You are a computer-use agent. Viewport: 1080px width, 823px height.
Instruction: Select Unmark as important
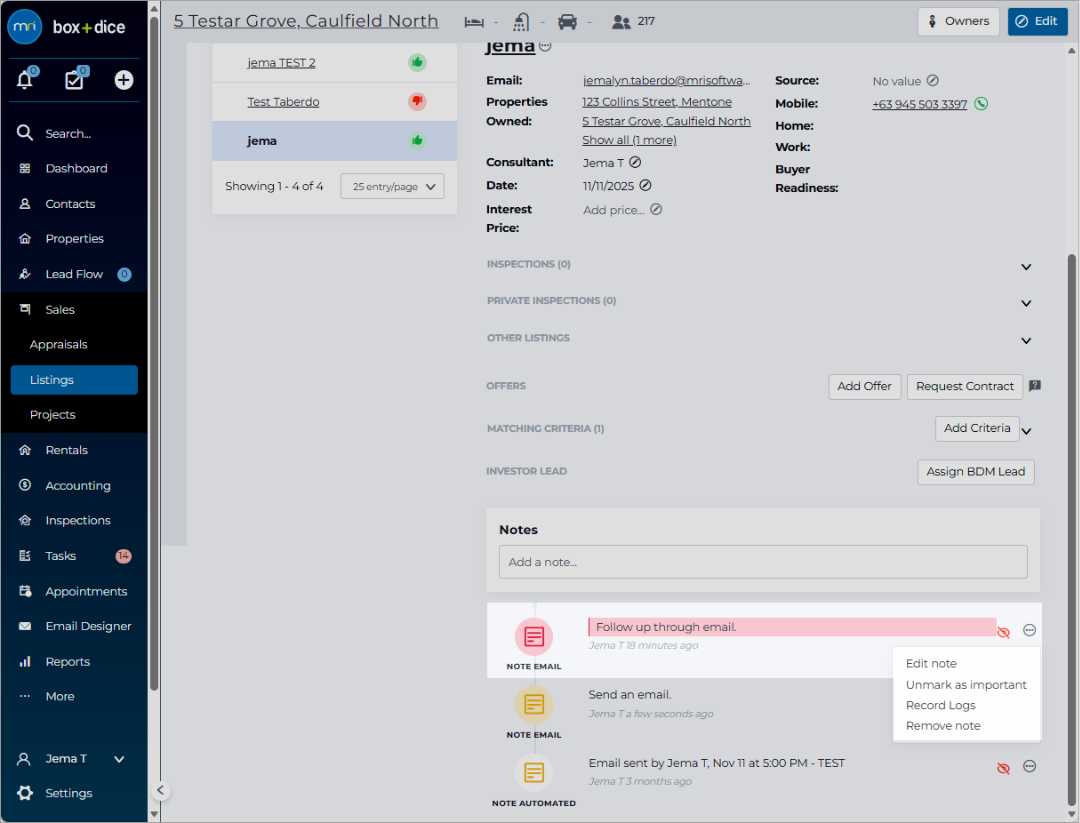966,685
